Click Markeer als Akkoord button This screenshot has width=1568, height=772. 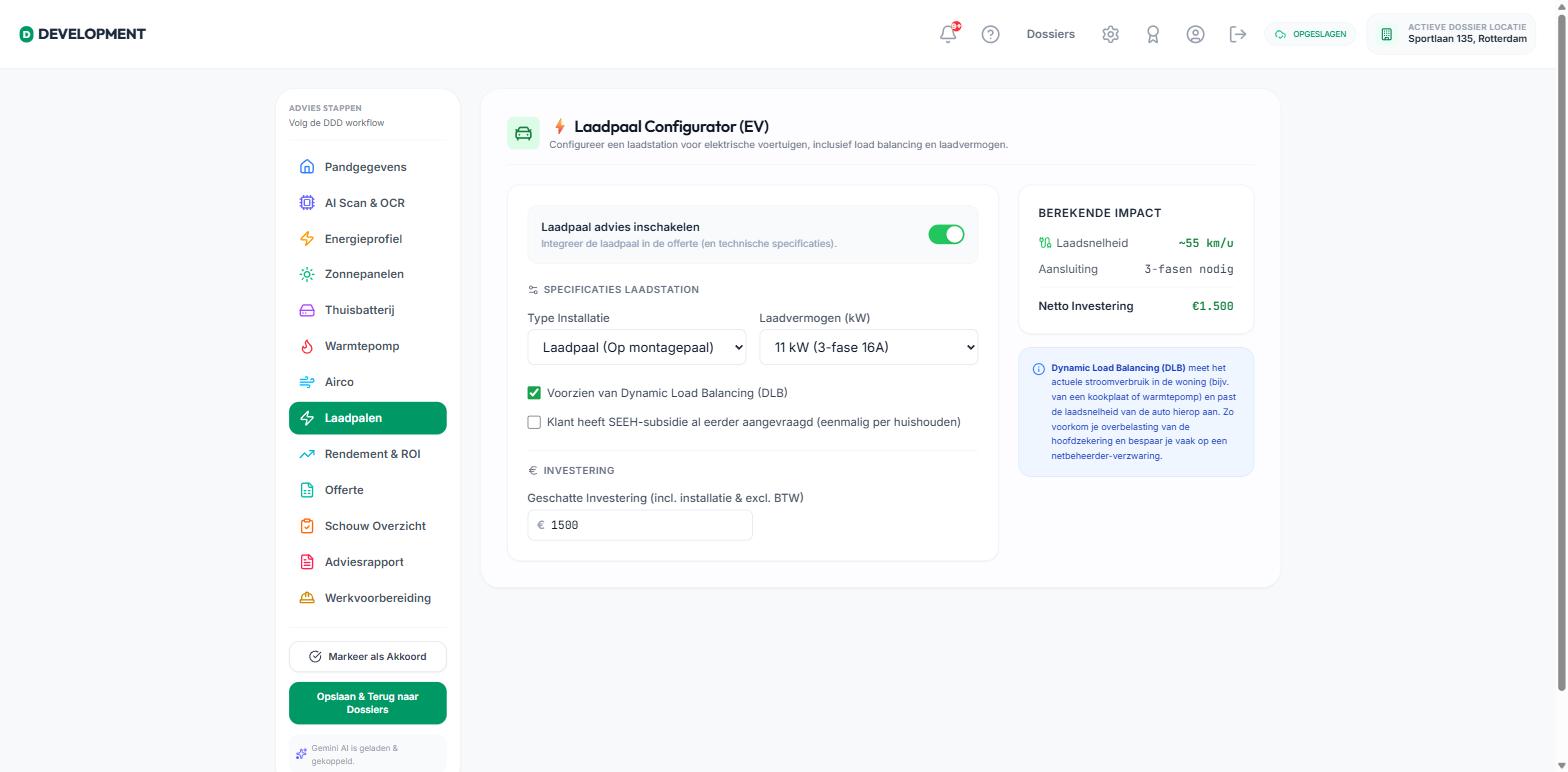coord(368,657)
